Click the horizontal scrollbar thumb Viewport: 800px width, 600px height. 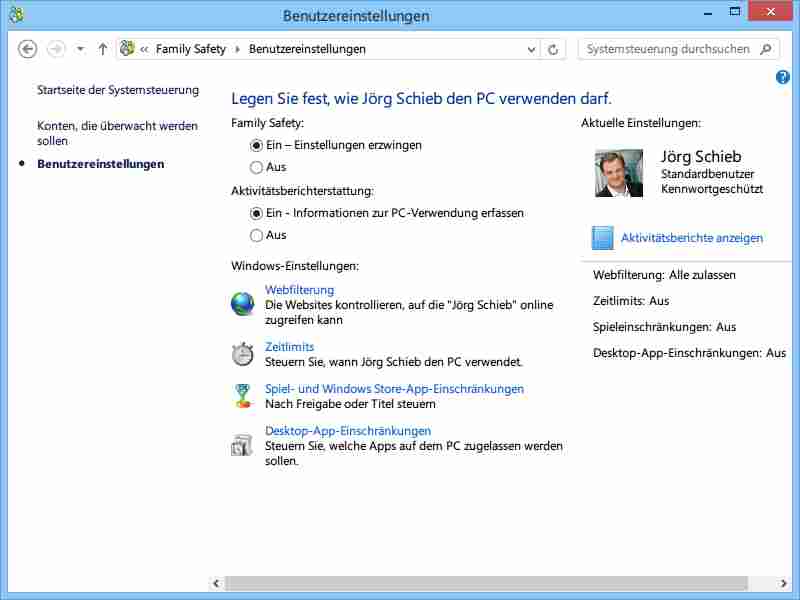tap(487, 583)
